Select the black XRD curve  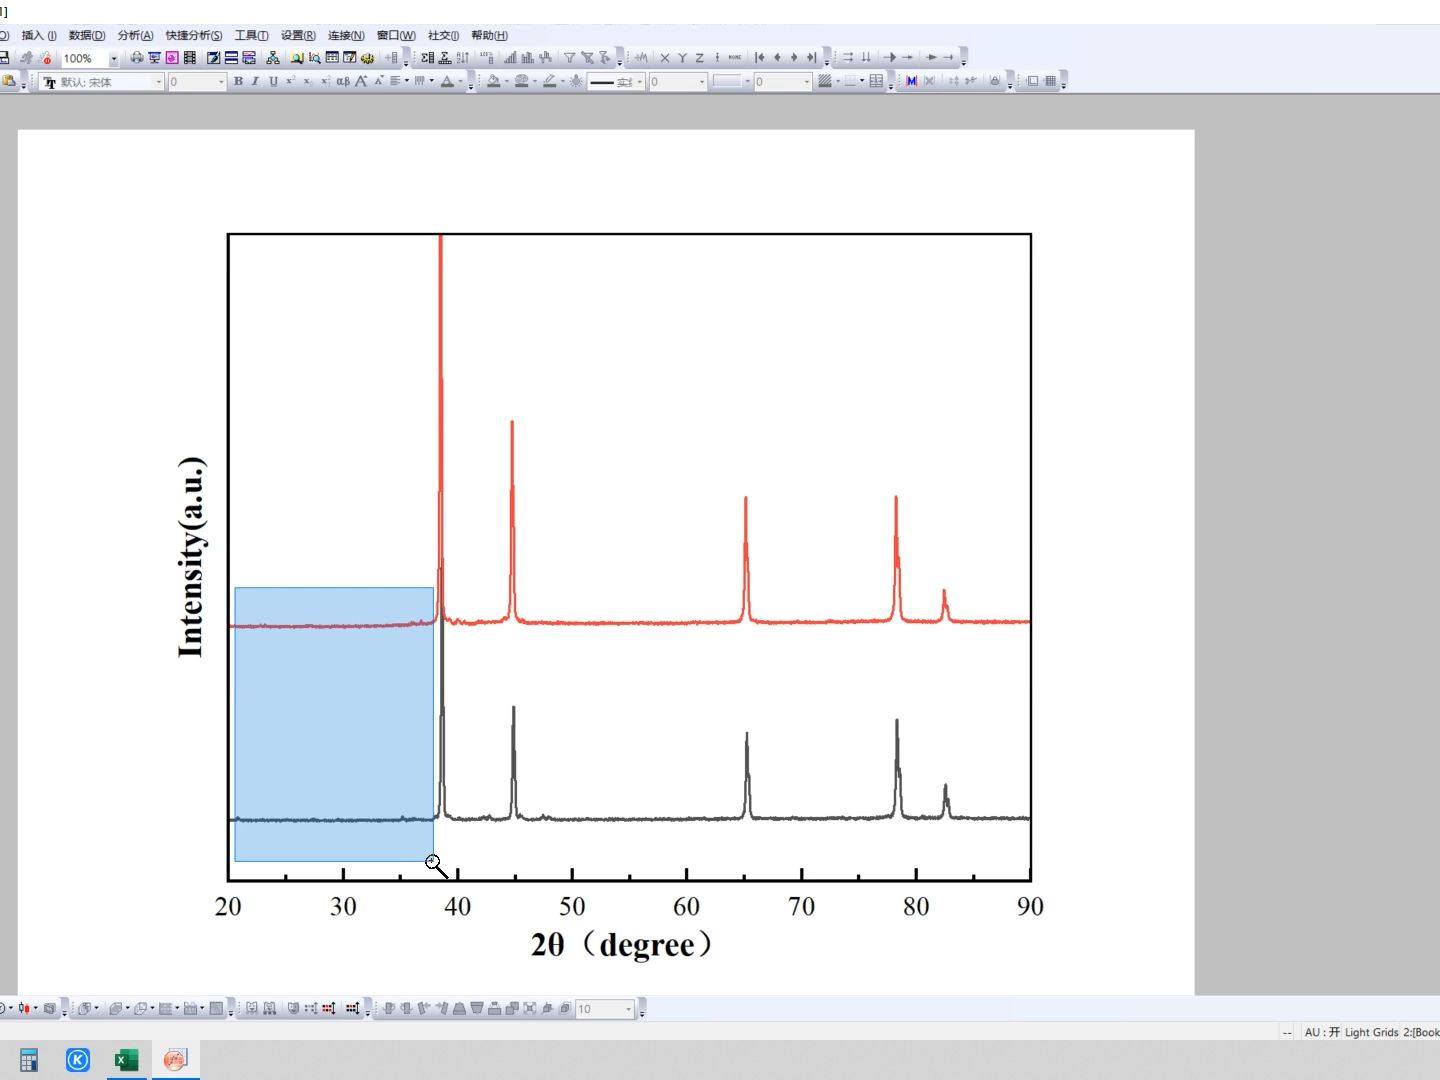click(630, 818)
